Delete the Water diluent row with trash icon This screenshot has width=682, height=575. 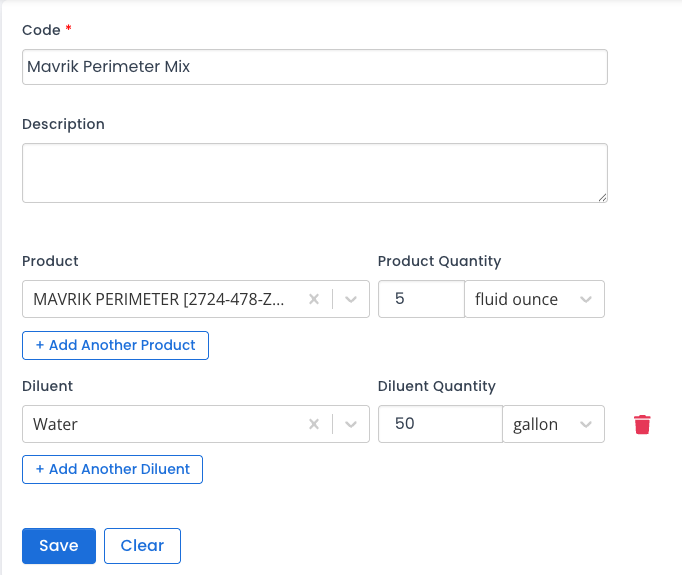(642, 425)
